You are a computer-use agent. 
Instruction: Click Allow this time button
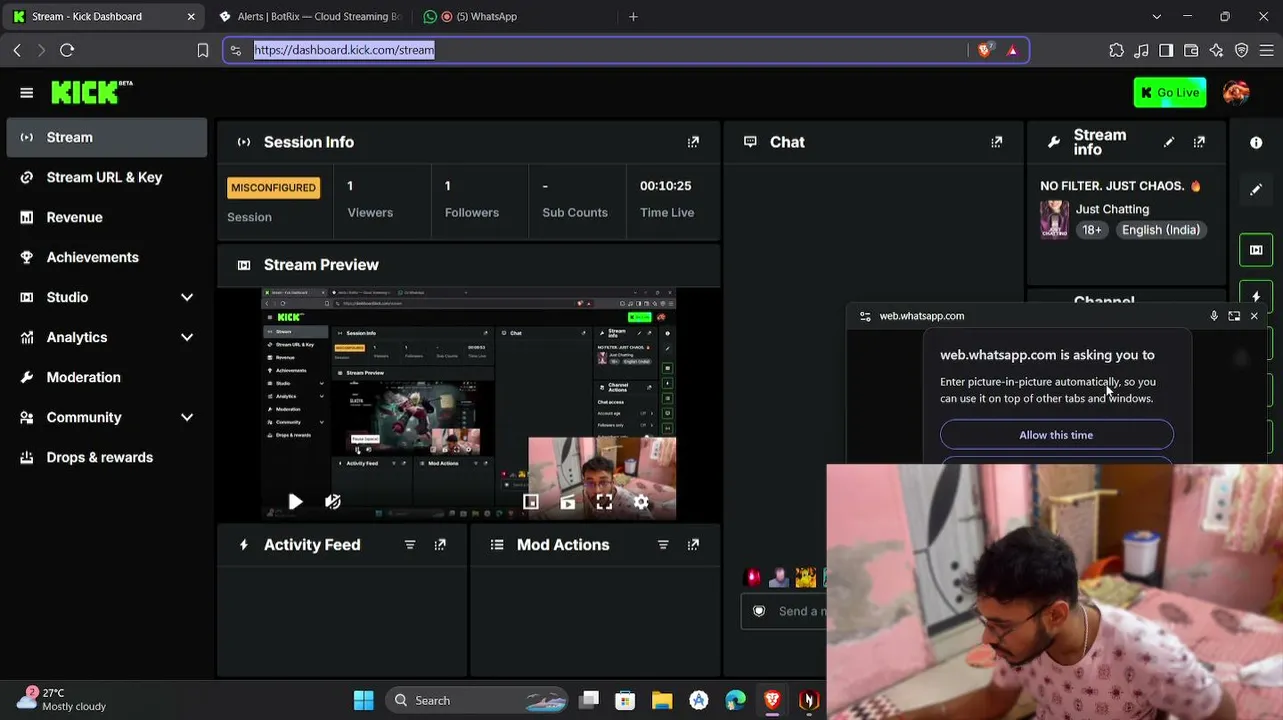point(1056,435)
